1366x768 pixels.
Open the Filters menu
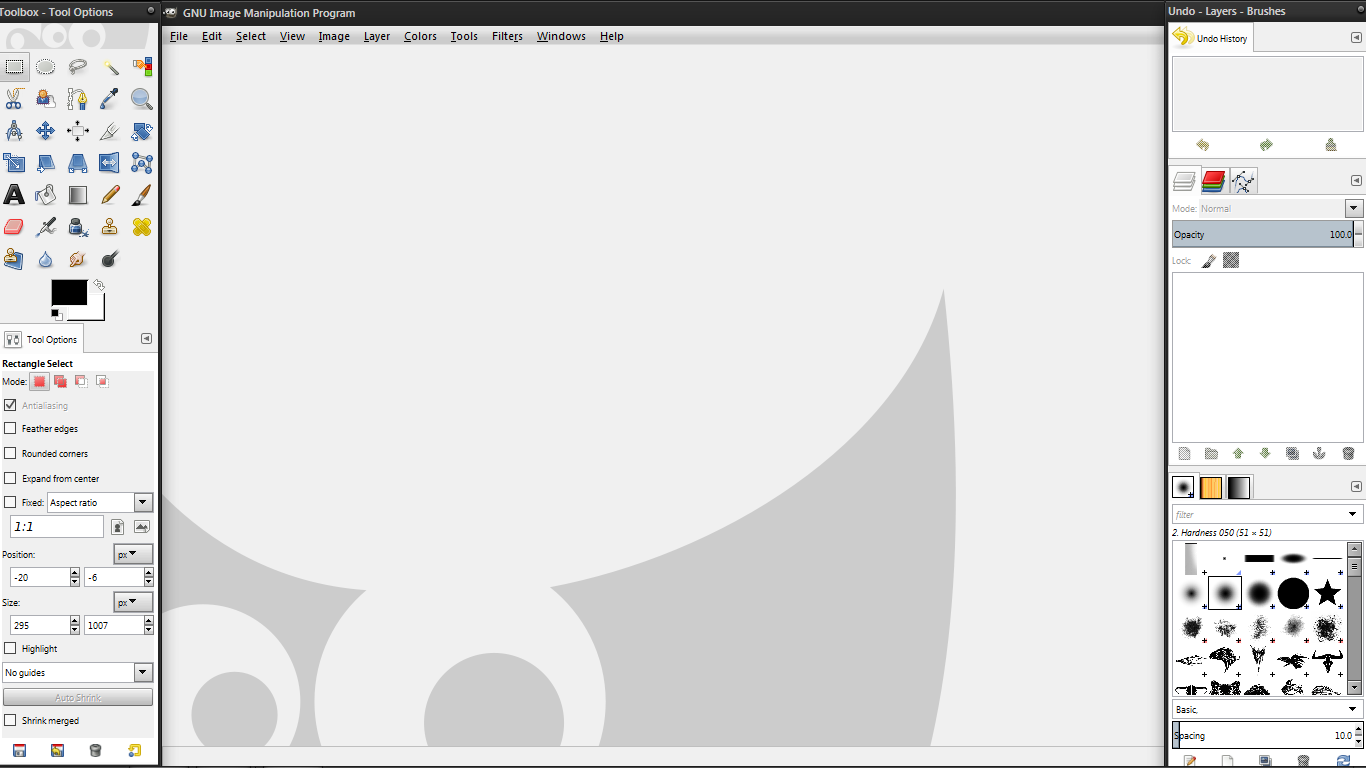(x=507, y=36)
